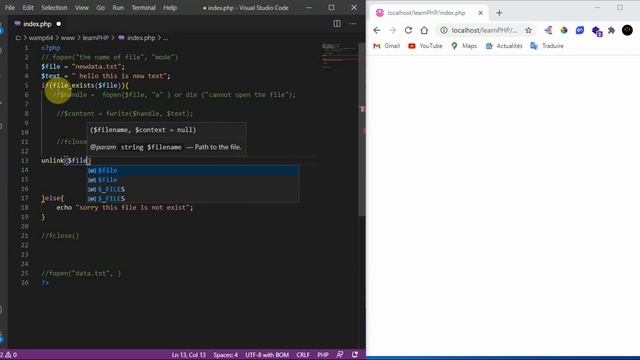Screen dimensions: 640x360
Task: Open the browser profile avatar
Action: point(627,30)
